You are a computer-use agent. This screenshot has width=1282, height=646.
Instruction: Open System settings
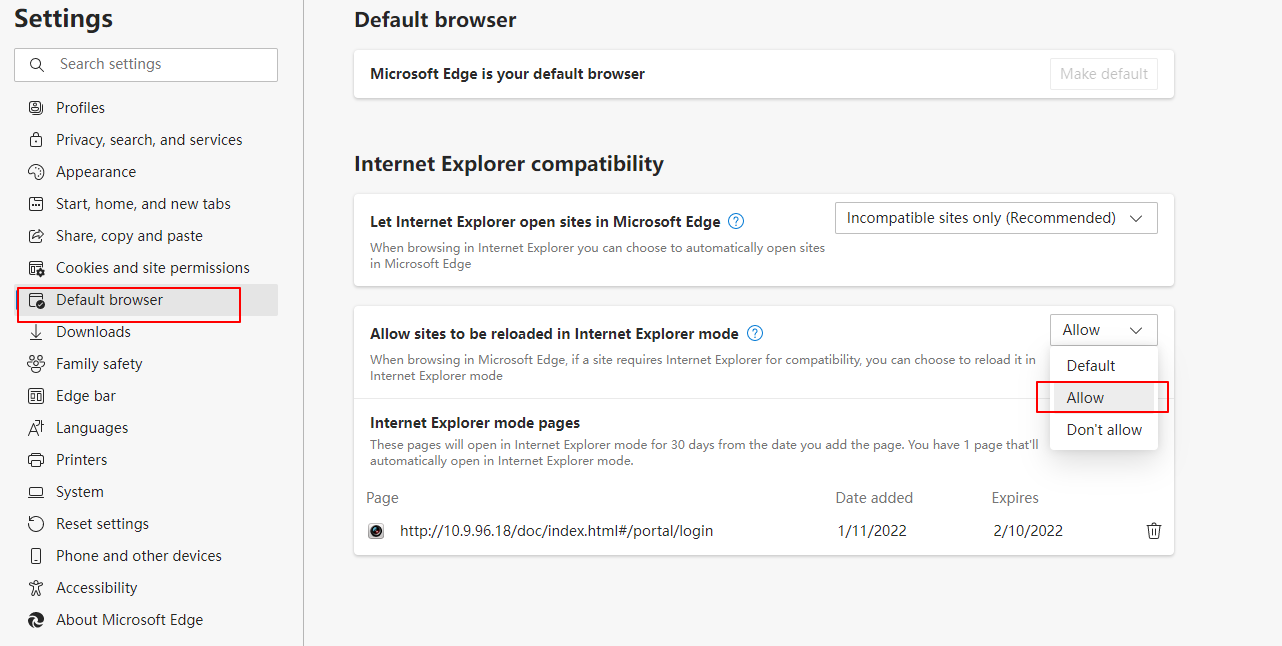[146, 492]
